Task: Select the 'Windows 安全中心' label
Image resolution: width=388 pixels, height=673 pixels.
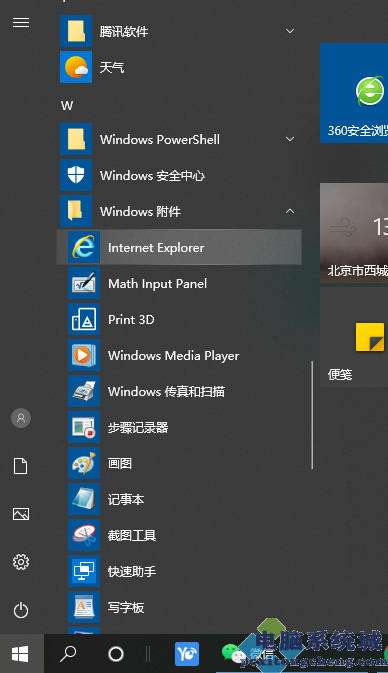Action: click(152, 176)
